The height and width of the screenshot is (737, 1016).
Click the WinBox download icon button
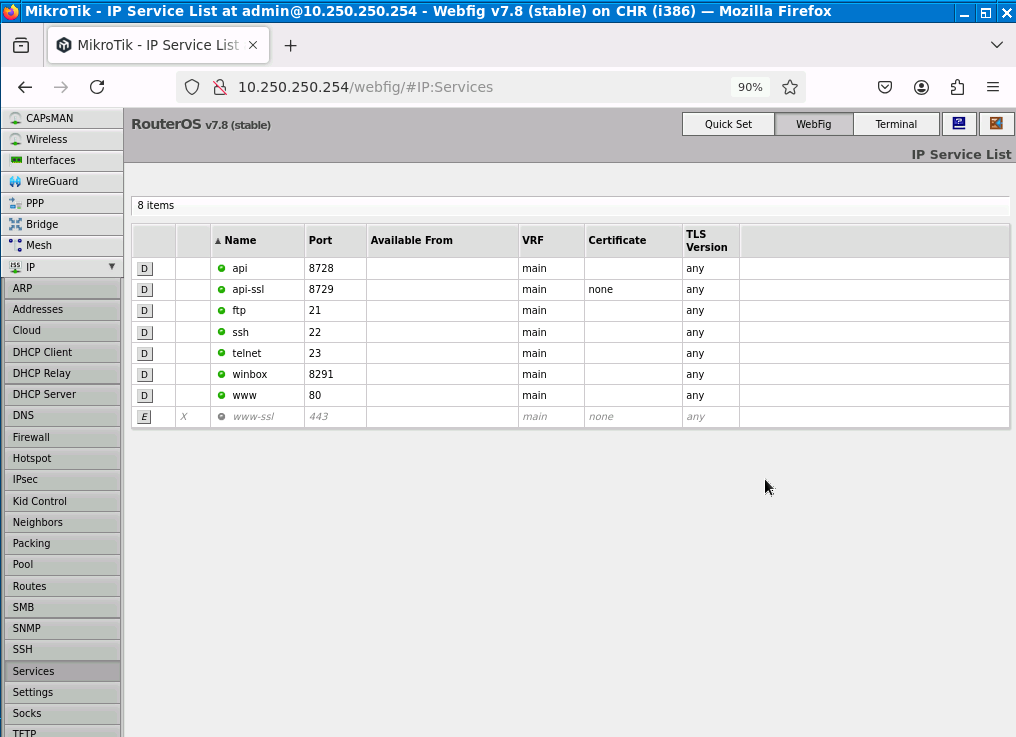[959, 124]
